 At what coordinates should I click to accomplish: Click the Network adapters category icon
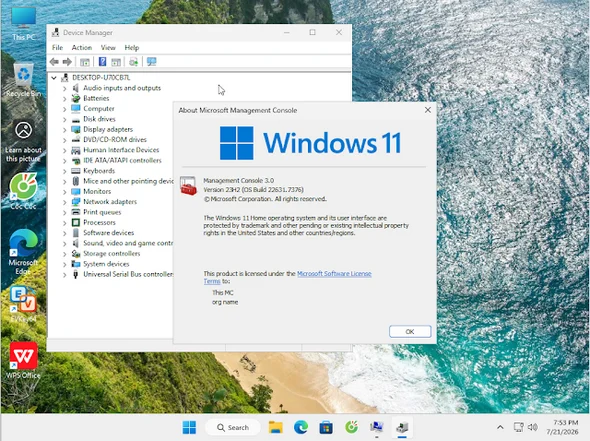coord(76,202)
